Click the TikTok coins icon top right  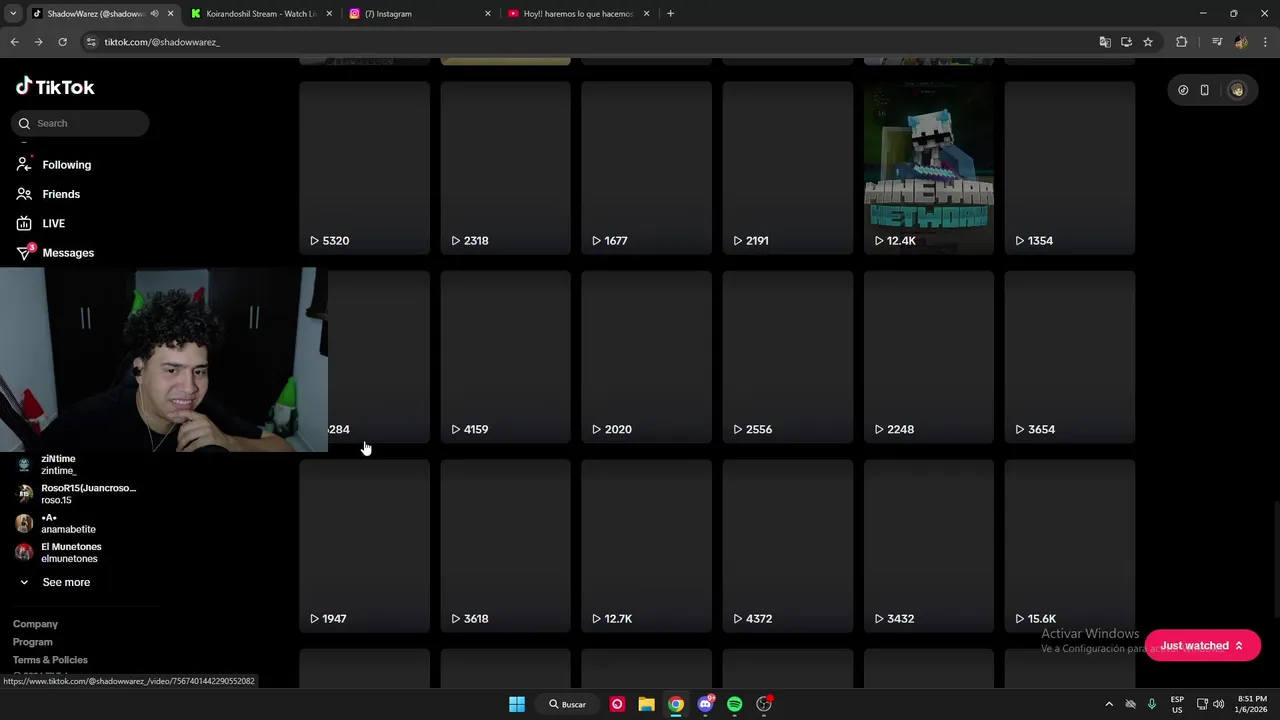[1183, 90]
